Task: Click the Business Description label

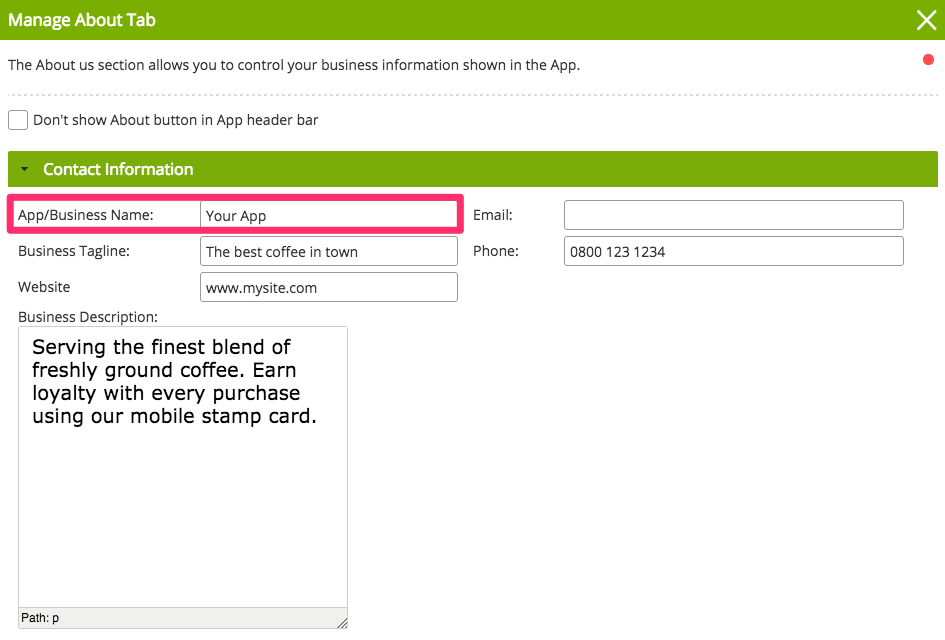Action: [x=88, y=317]
